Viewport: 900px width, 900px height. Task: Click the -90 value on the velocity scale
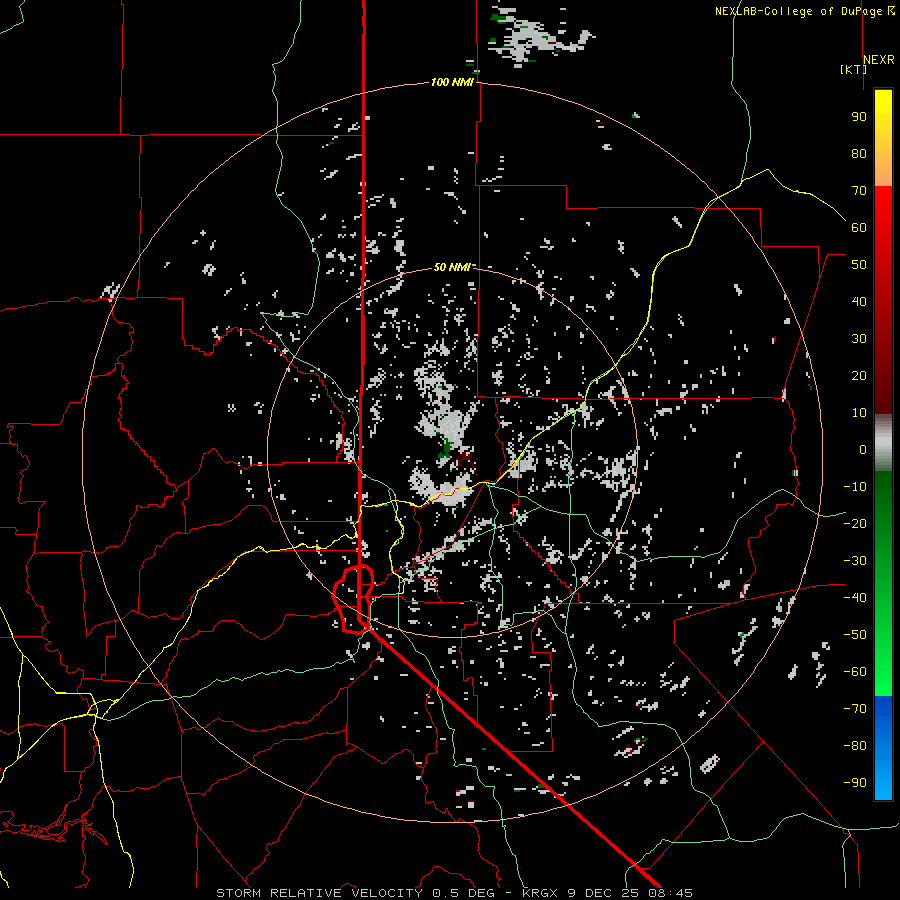[855, 783]
